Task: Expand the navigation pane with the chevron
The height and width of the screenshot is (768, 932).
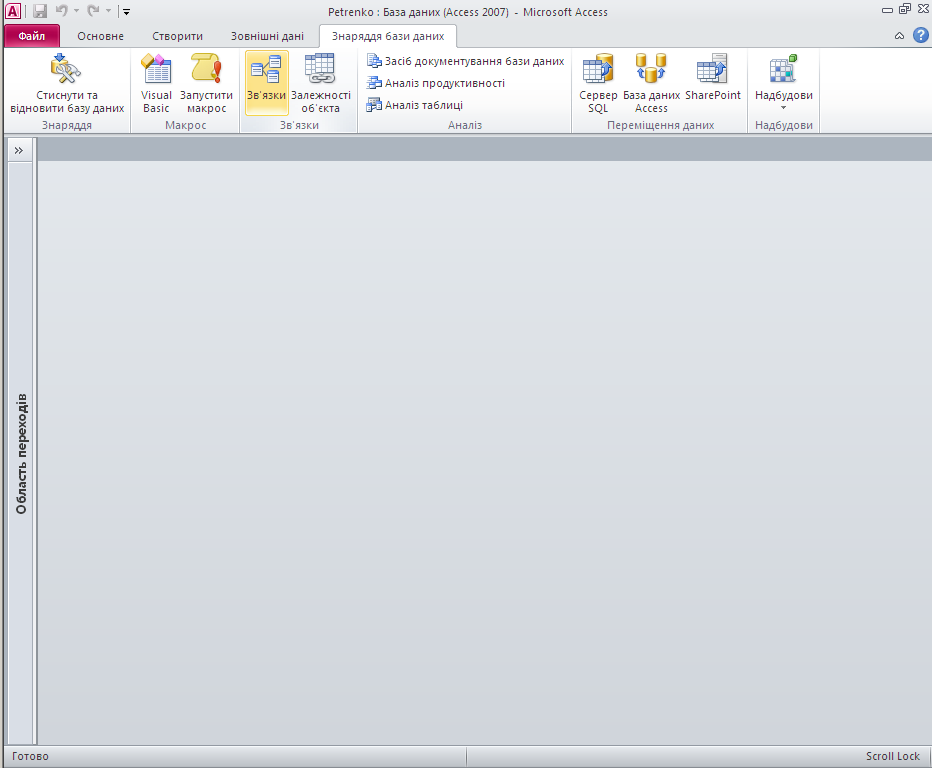Action: point(19,150)
